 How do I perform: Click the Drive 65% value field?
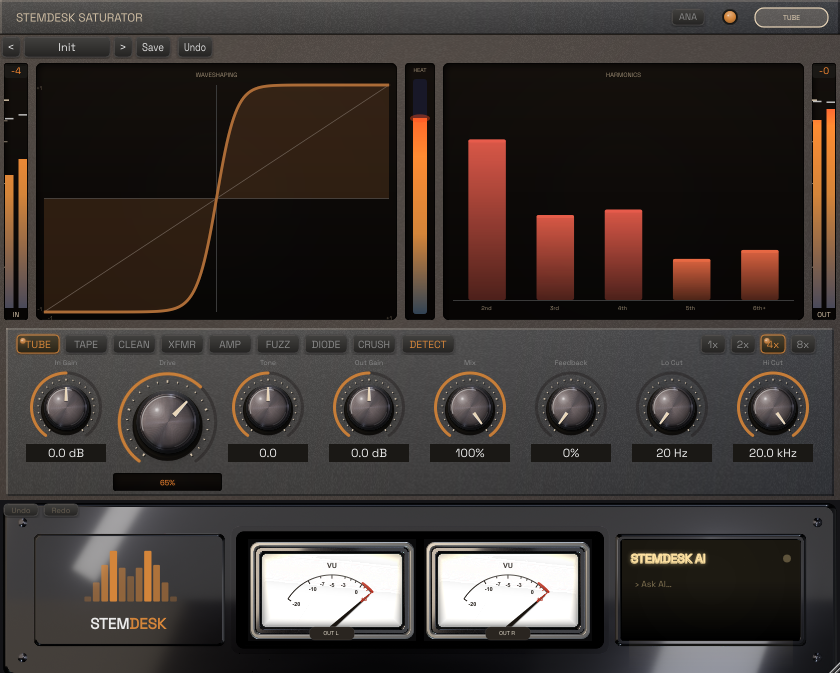(x=167, y=482)
